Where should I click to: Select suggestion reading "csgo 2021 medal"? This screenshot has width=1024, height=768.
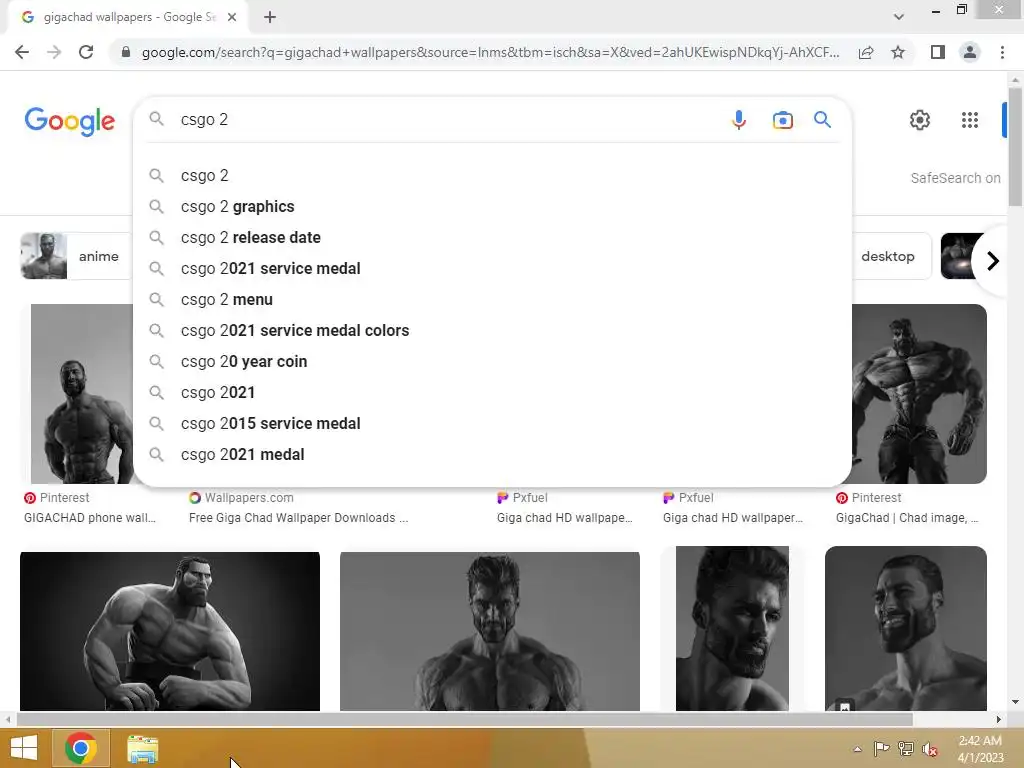[492, 455]
